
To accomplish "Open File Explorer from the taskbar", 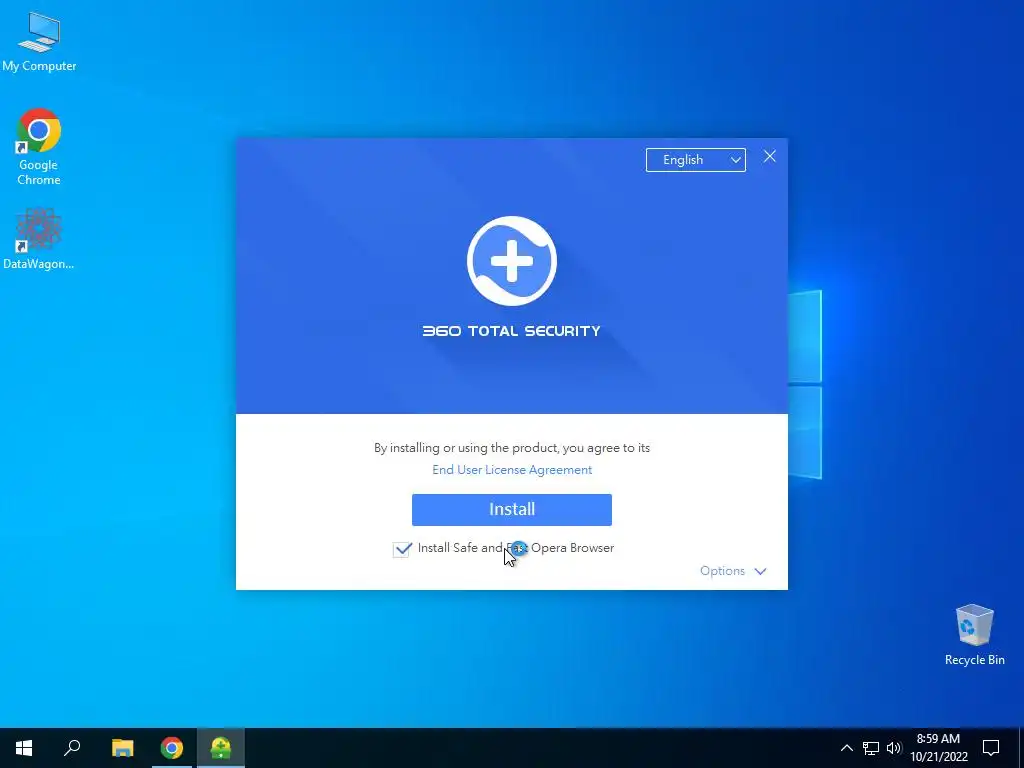I will pos(122,748).
